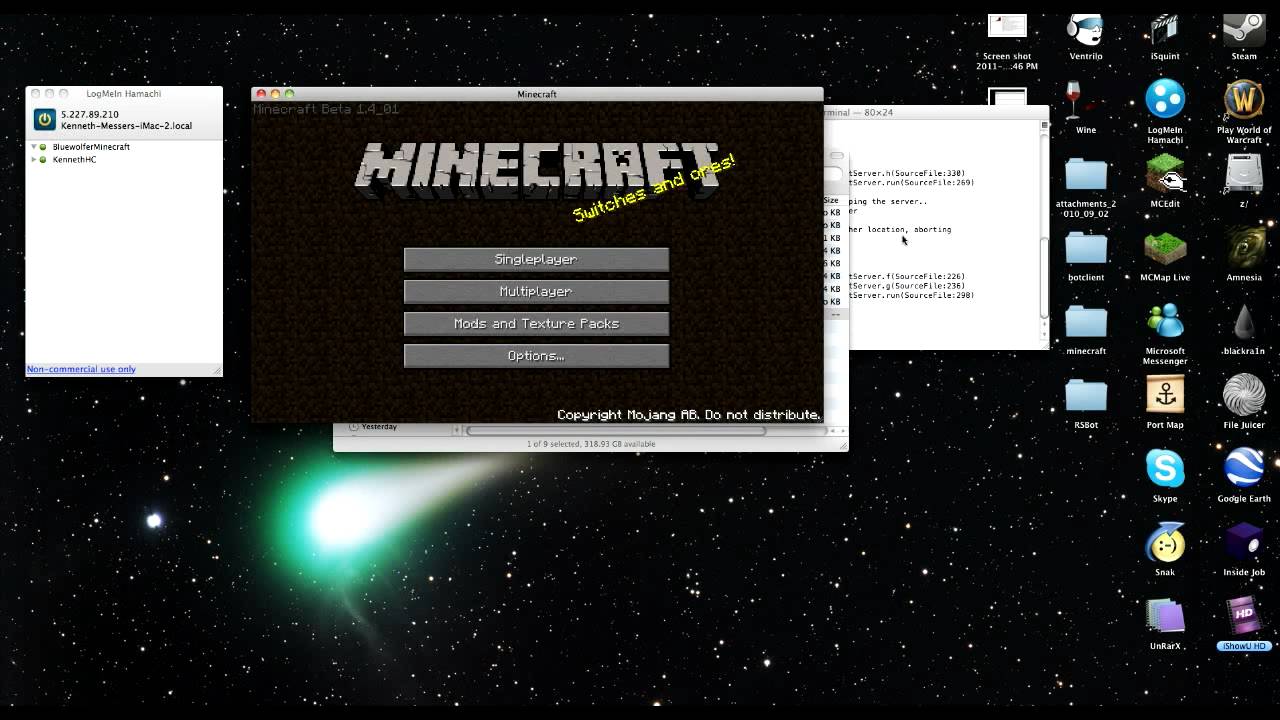The width and height of the screenshot is (1280, 720).
Task: Open the Multiplayer menu in Minecraft
Action: [536, 291]
